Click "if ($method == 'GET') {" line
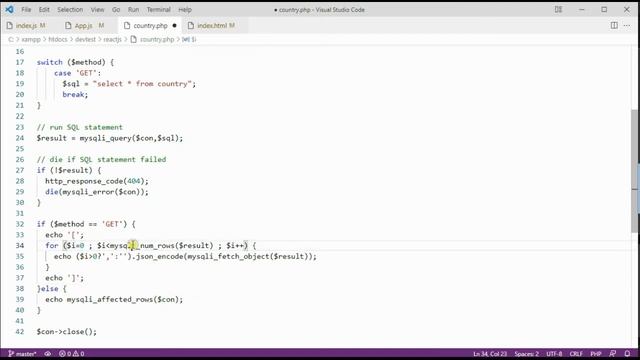Image resolution: width=640 pixels, height=360 pixels. pyautogui.click(x=86, y=224)
